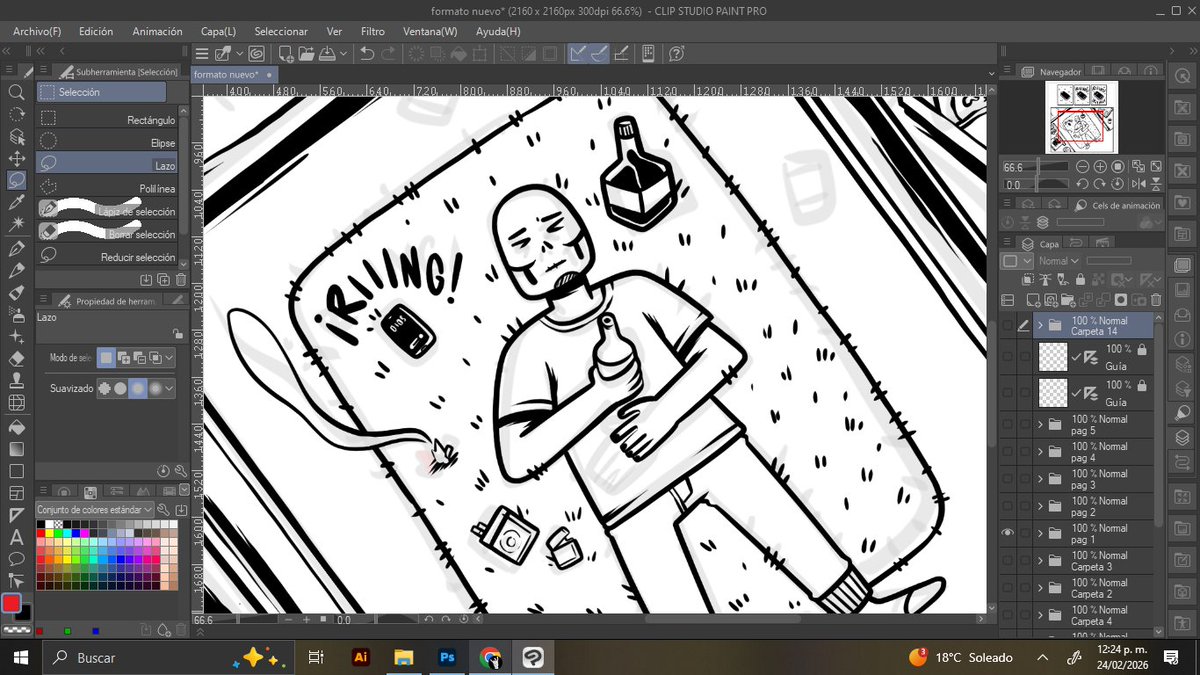Viewport: 1200px width, 675px height.
Task: Open Photoshop from the taskbar
Action: click(x=447, y=657)
